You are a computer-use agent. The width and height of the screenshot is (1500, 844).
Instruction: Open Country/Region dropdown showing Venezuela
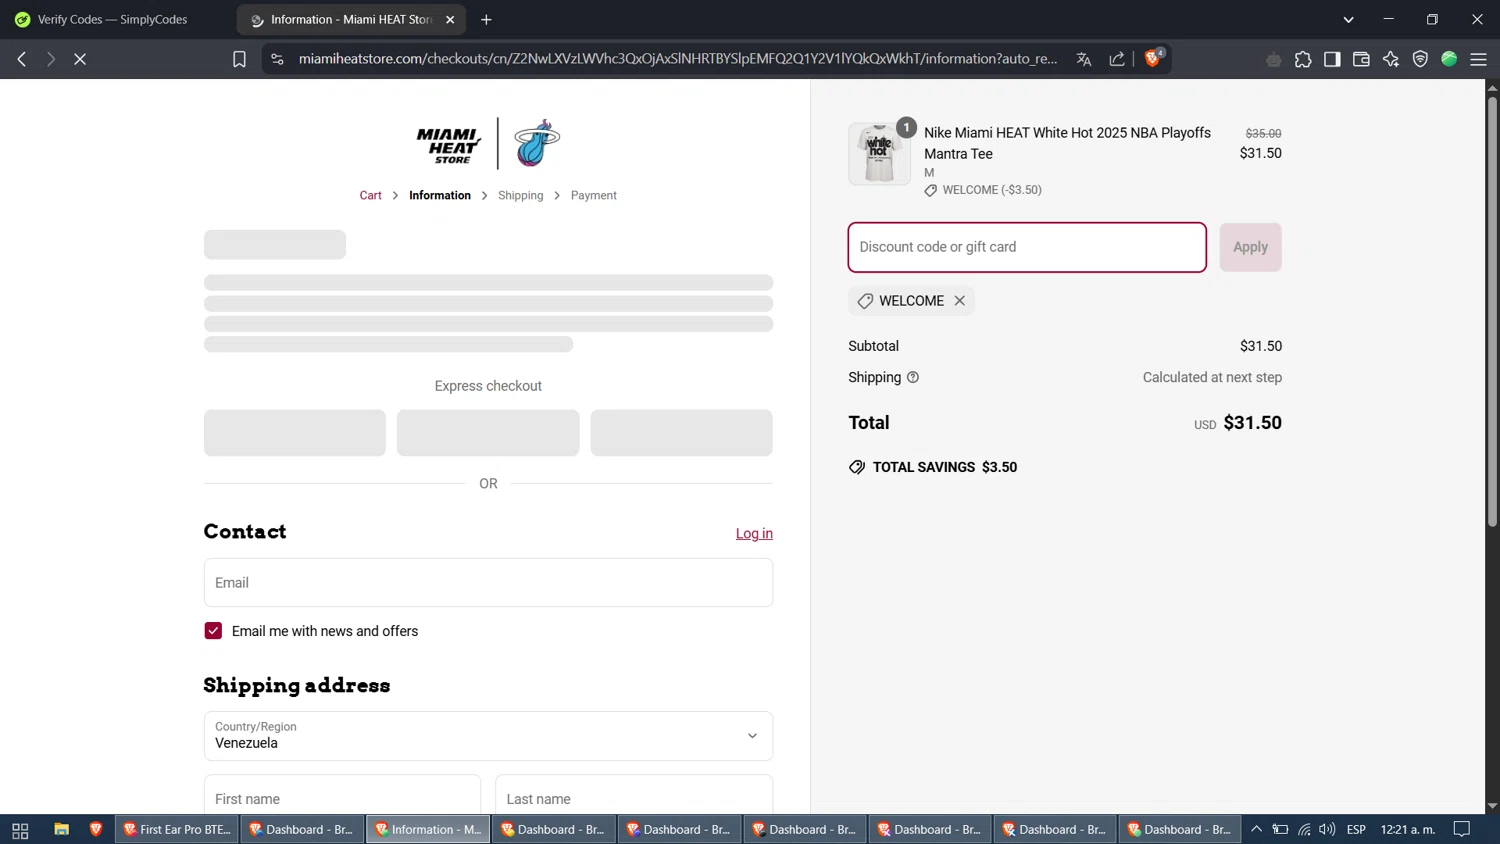coord(488,736)
